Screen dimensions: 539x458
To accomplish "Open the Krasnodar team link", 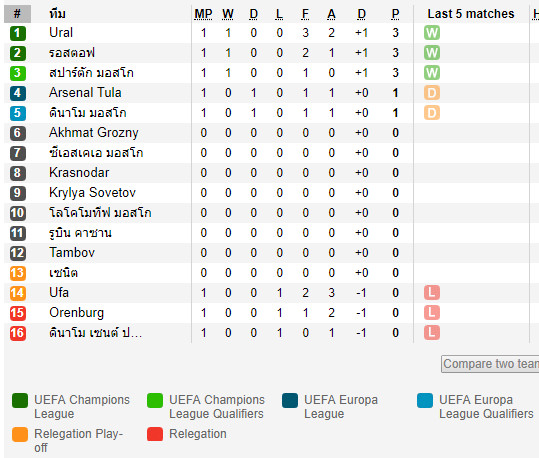I will click(x=79, y=173).
